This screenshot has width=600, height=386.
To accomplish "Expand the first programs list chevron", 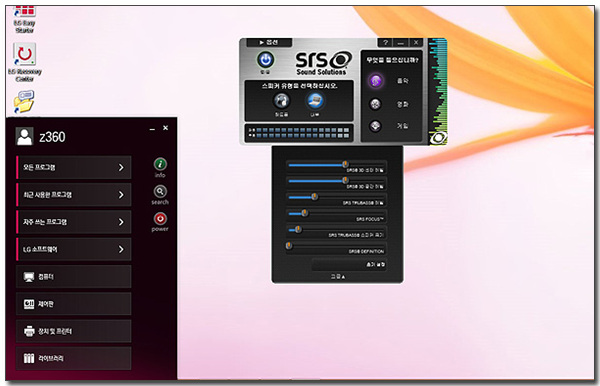I will [121, 167].
